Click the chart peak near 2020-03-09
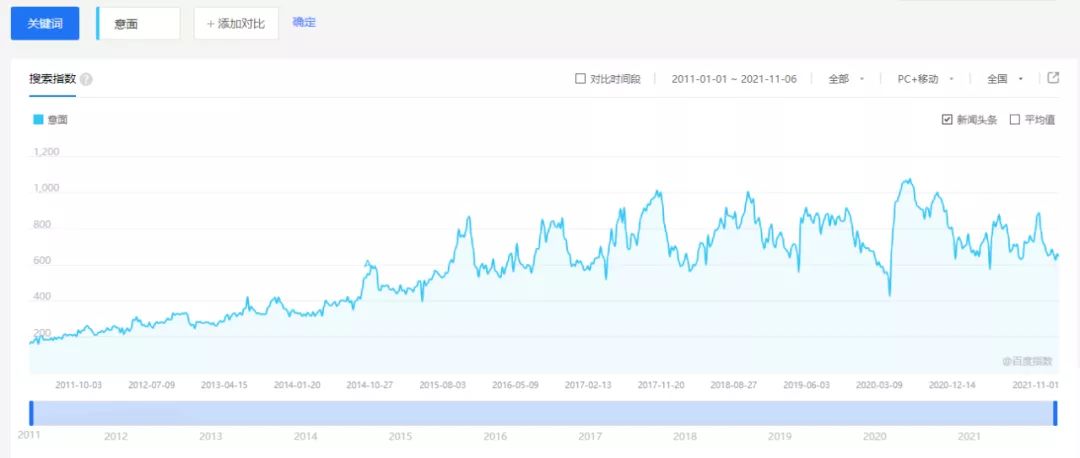 [x=907, y=181]
